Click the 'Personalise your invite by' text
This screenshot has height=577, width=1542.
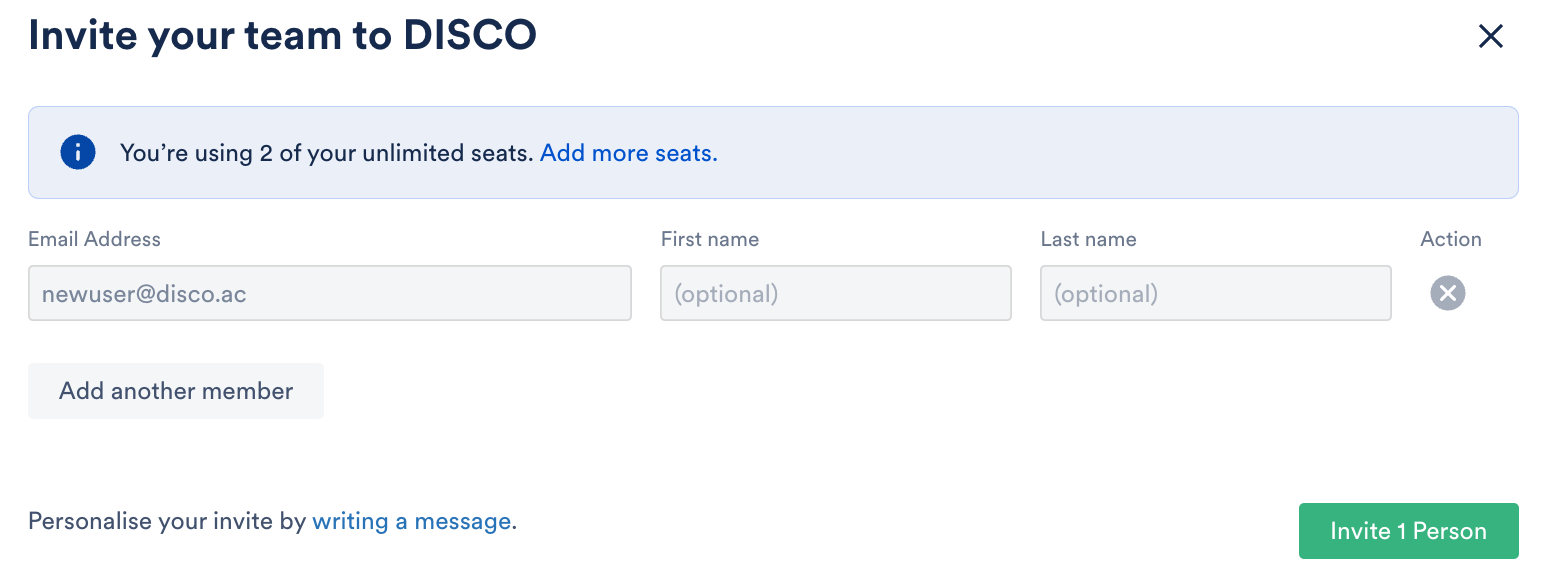[x=167, y=521]
